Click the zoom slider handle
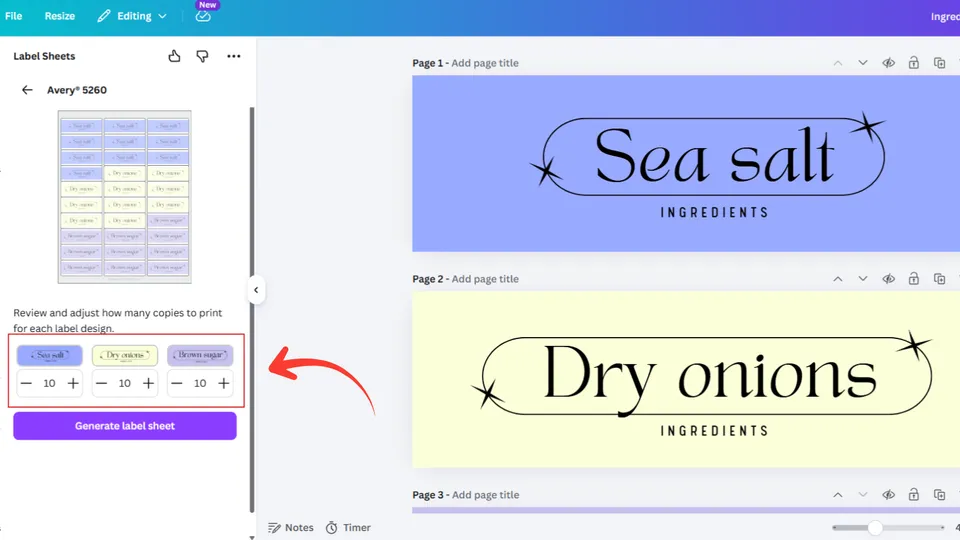This screenshot has width=960, height=540. [x=875, y=527]
